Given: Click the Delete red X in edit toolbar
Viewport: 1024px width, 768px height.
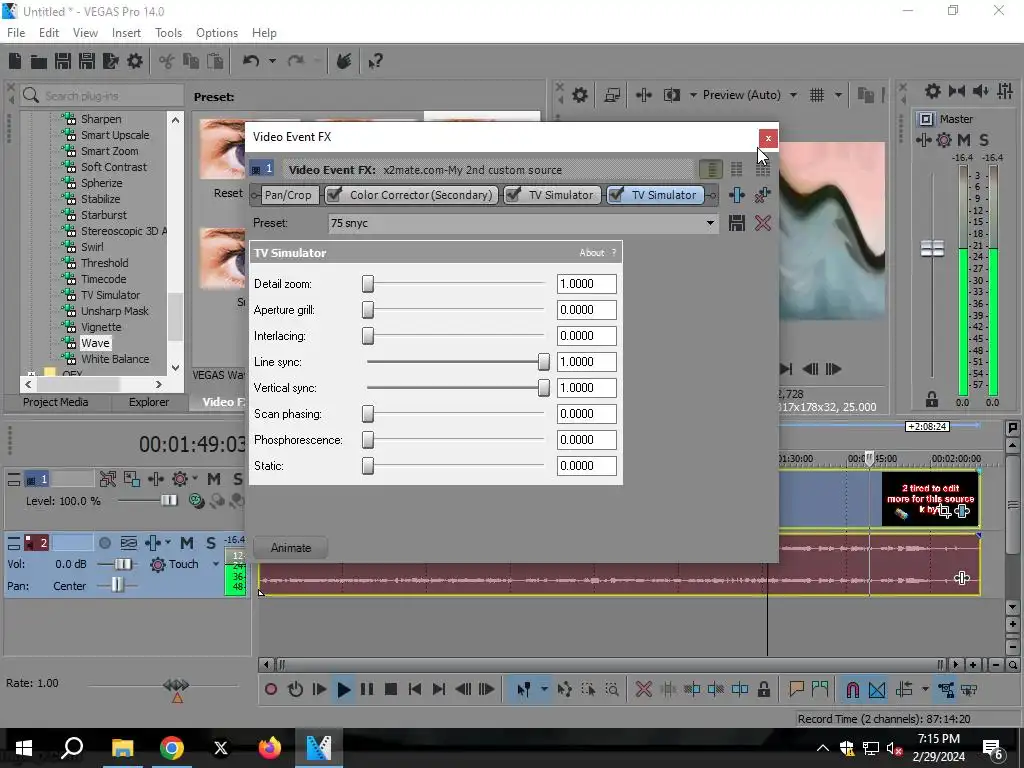Looking at the screenshot, I should [643, 689].
